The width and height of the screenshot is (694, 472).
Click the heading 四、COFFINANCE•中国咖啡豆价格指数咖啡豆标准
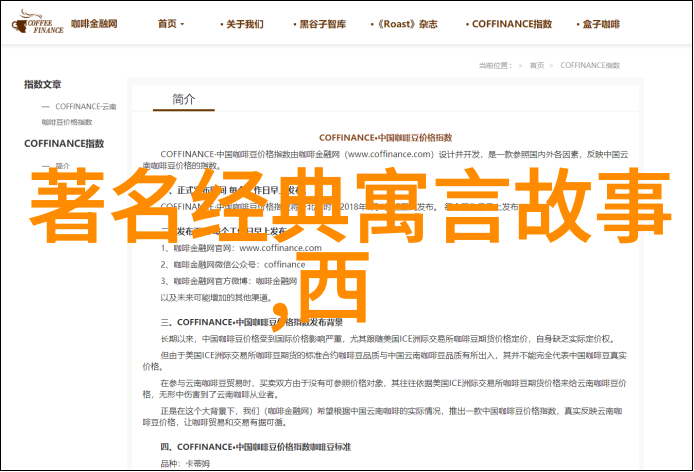pos(255,447)
